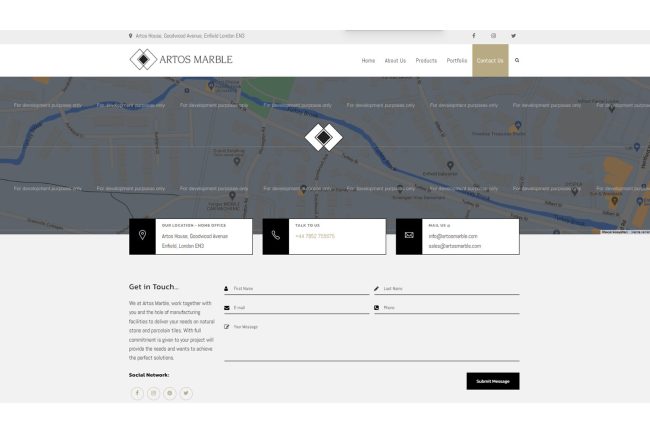Image resolution: width=650 pixels, height=433 pixels.
Task: Open the search magnifier in navigation
Action: (x=517, y=60)
